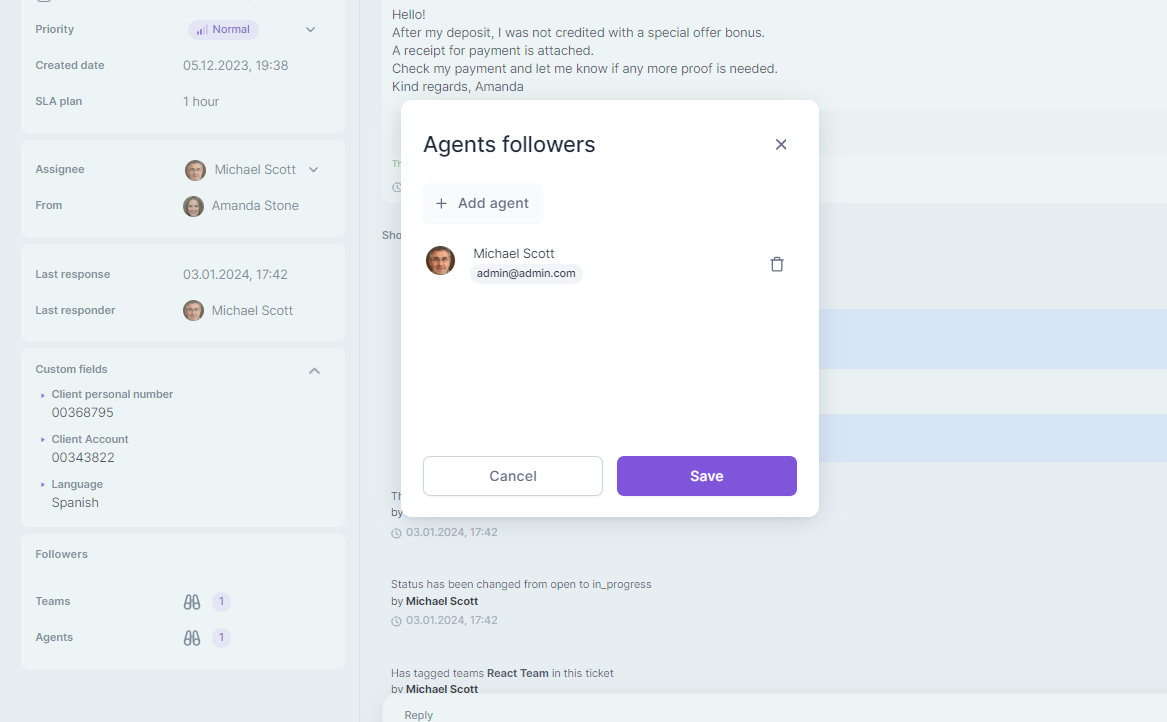This screenshot has height=722, width=1167.
Task: Click Amanda Stone's avatar in From field
Action: pos(193,206)
